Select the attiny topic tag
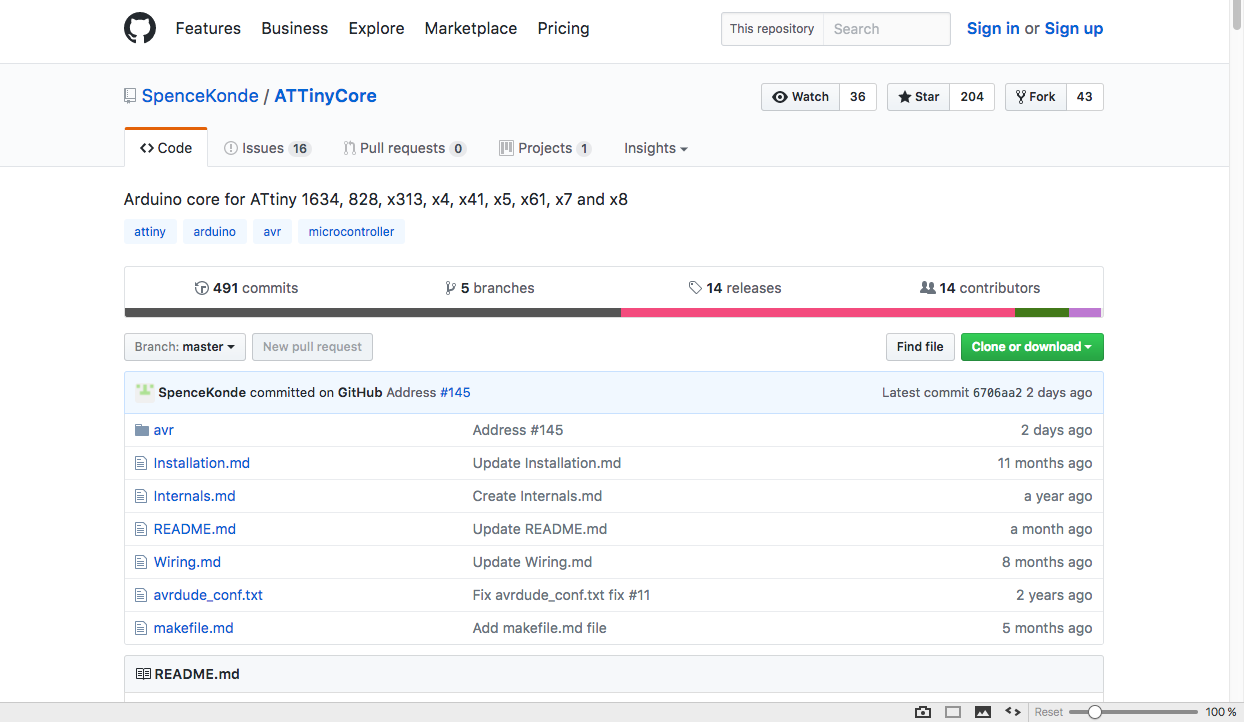This screenshot has width=1244, height=722. [x=150, y=232]
